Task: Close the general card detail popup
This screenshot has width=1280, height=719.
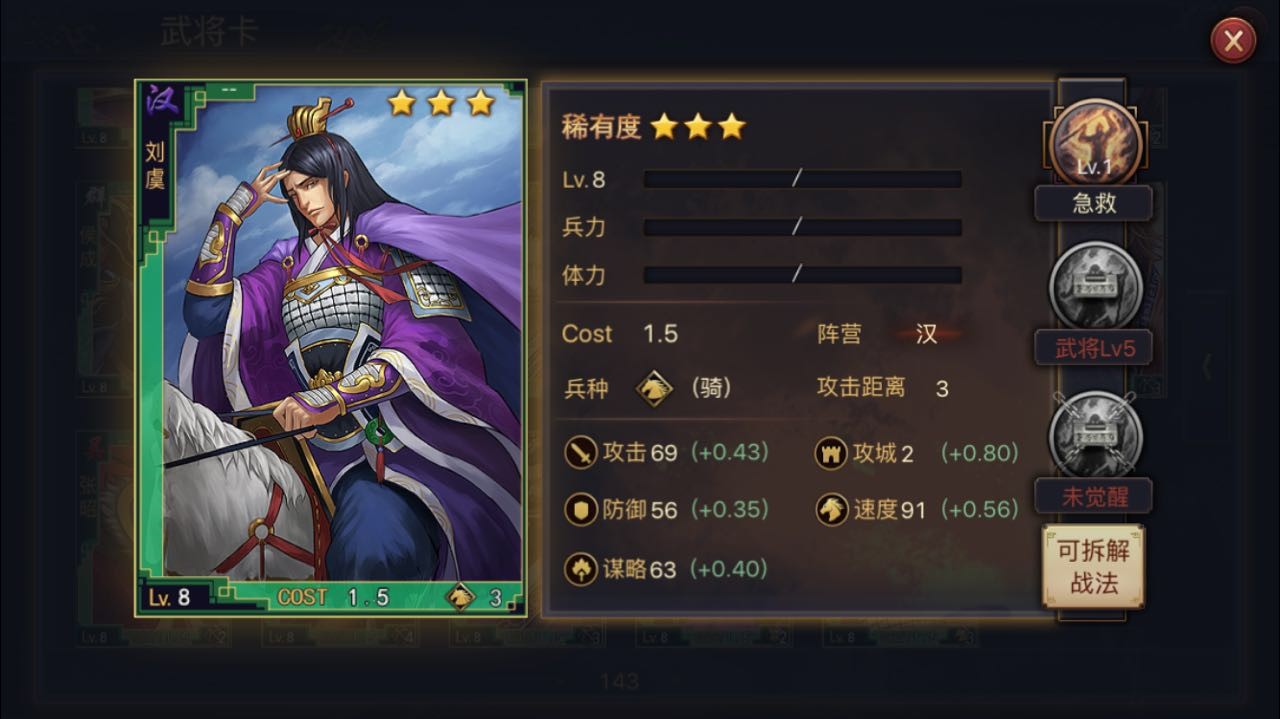Action: [x=1233, y=41]
